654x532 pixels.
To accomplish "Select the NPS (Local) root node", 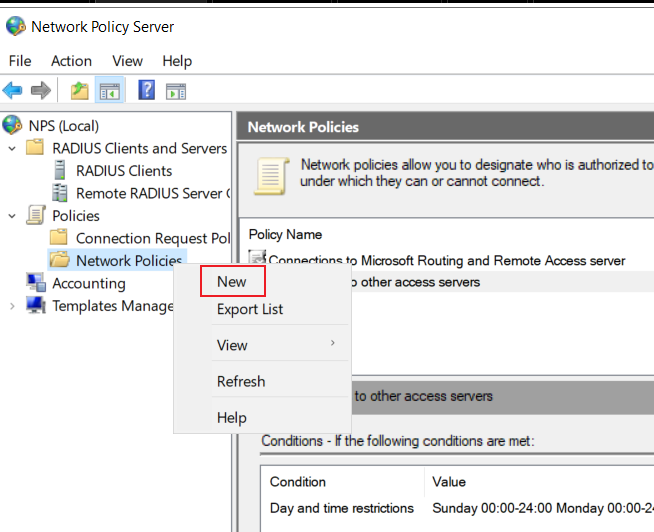I will point(63,126).
